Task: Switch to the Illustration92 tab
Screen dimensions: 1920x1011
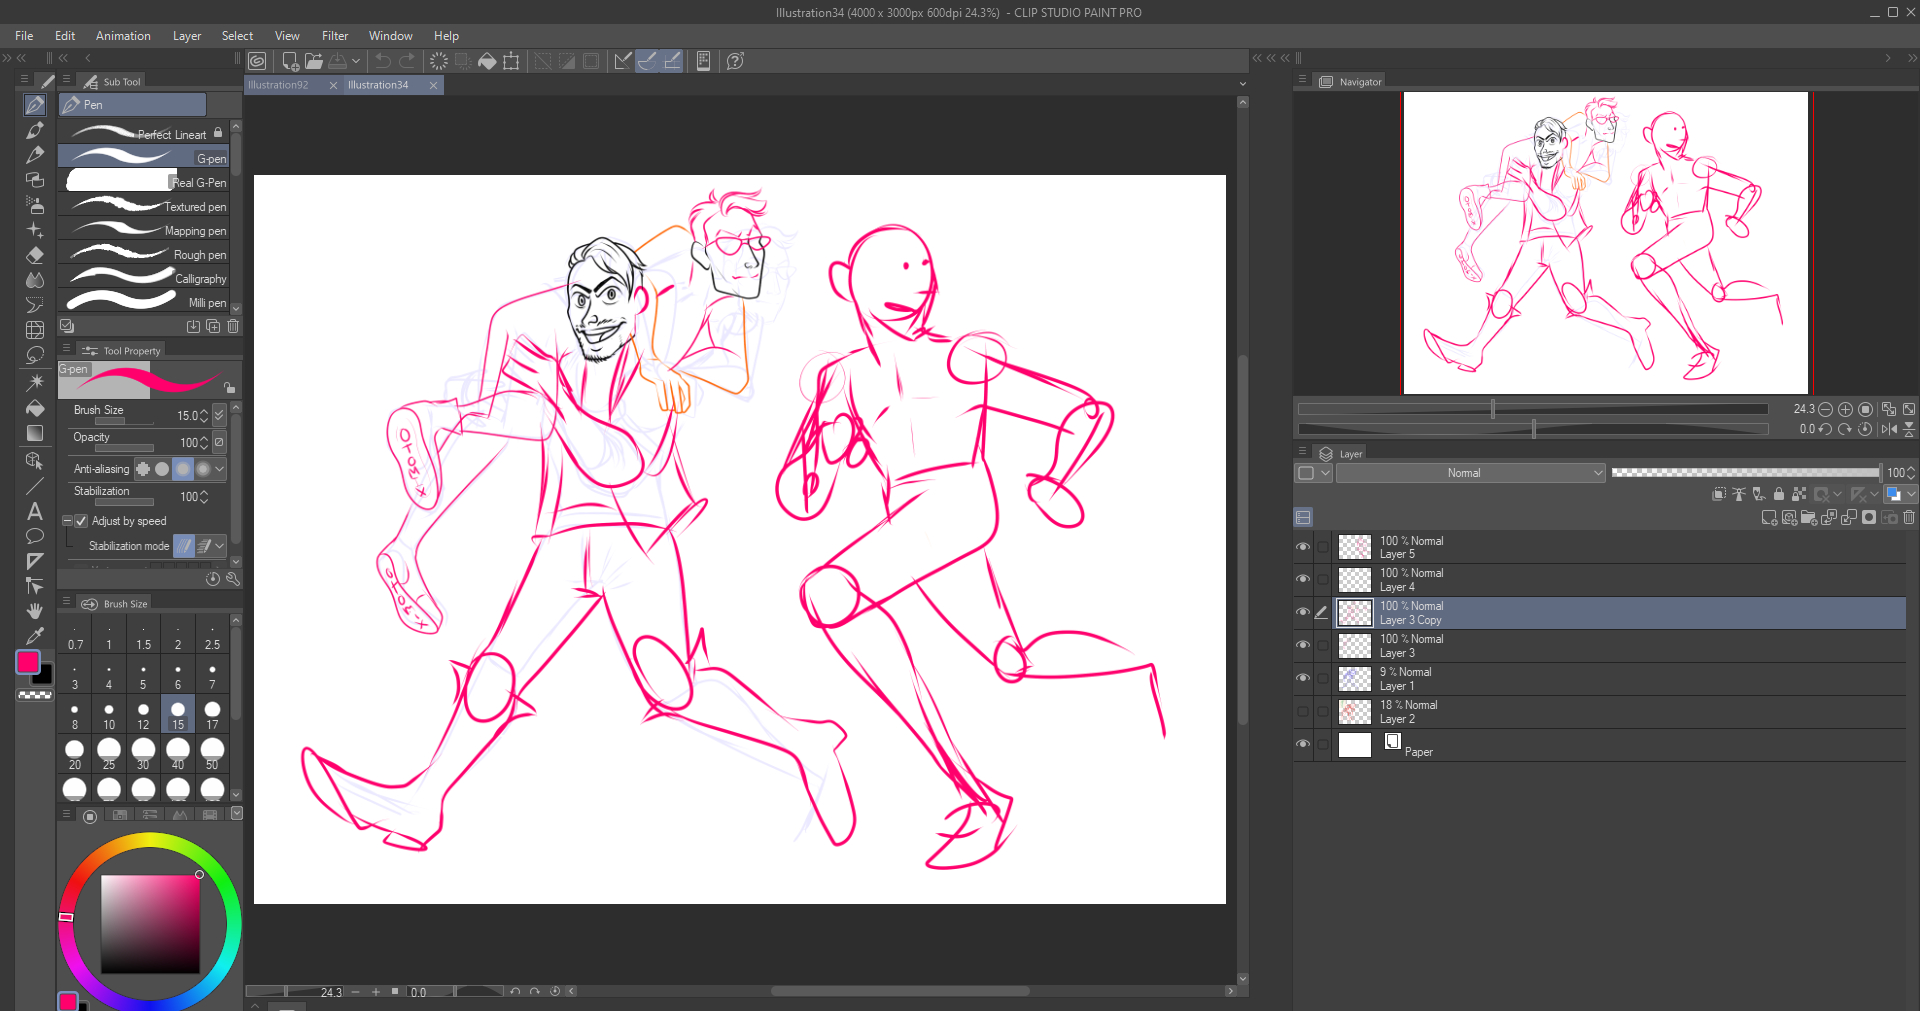Action: tap(279, 85)
